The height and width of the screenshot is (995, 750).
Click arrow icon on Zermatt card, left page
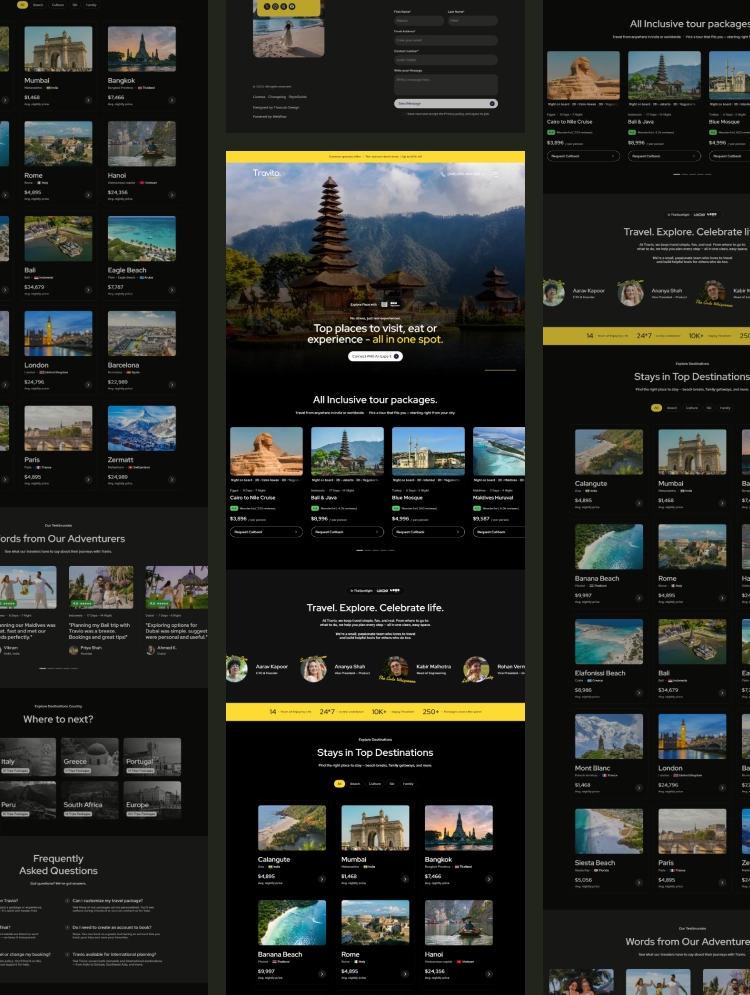coord(172,479)
